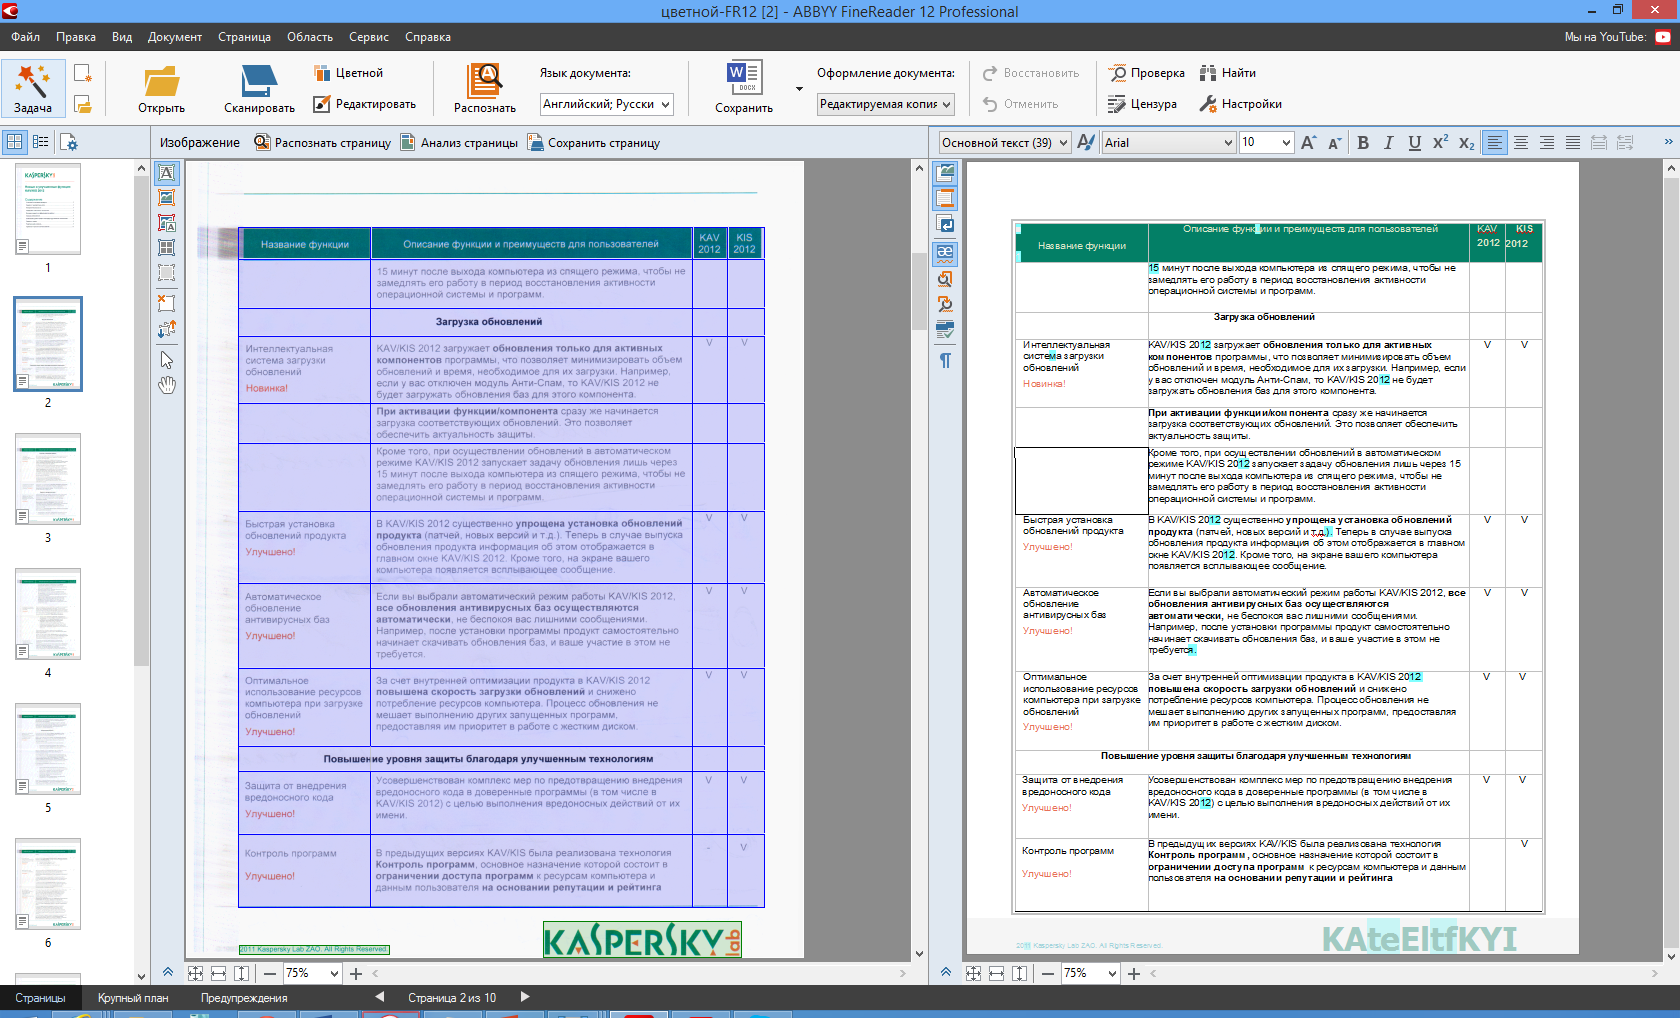
Task: Select the page 1 thumbnail
Action: coord(48,209)
